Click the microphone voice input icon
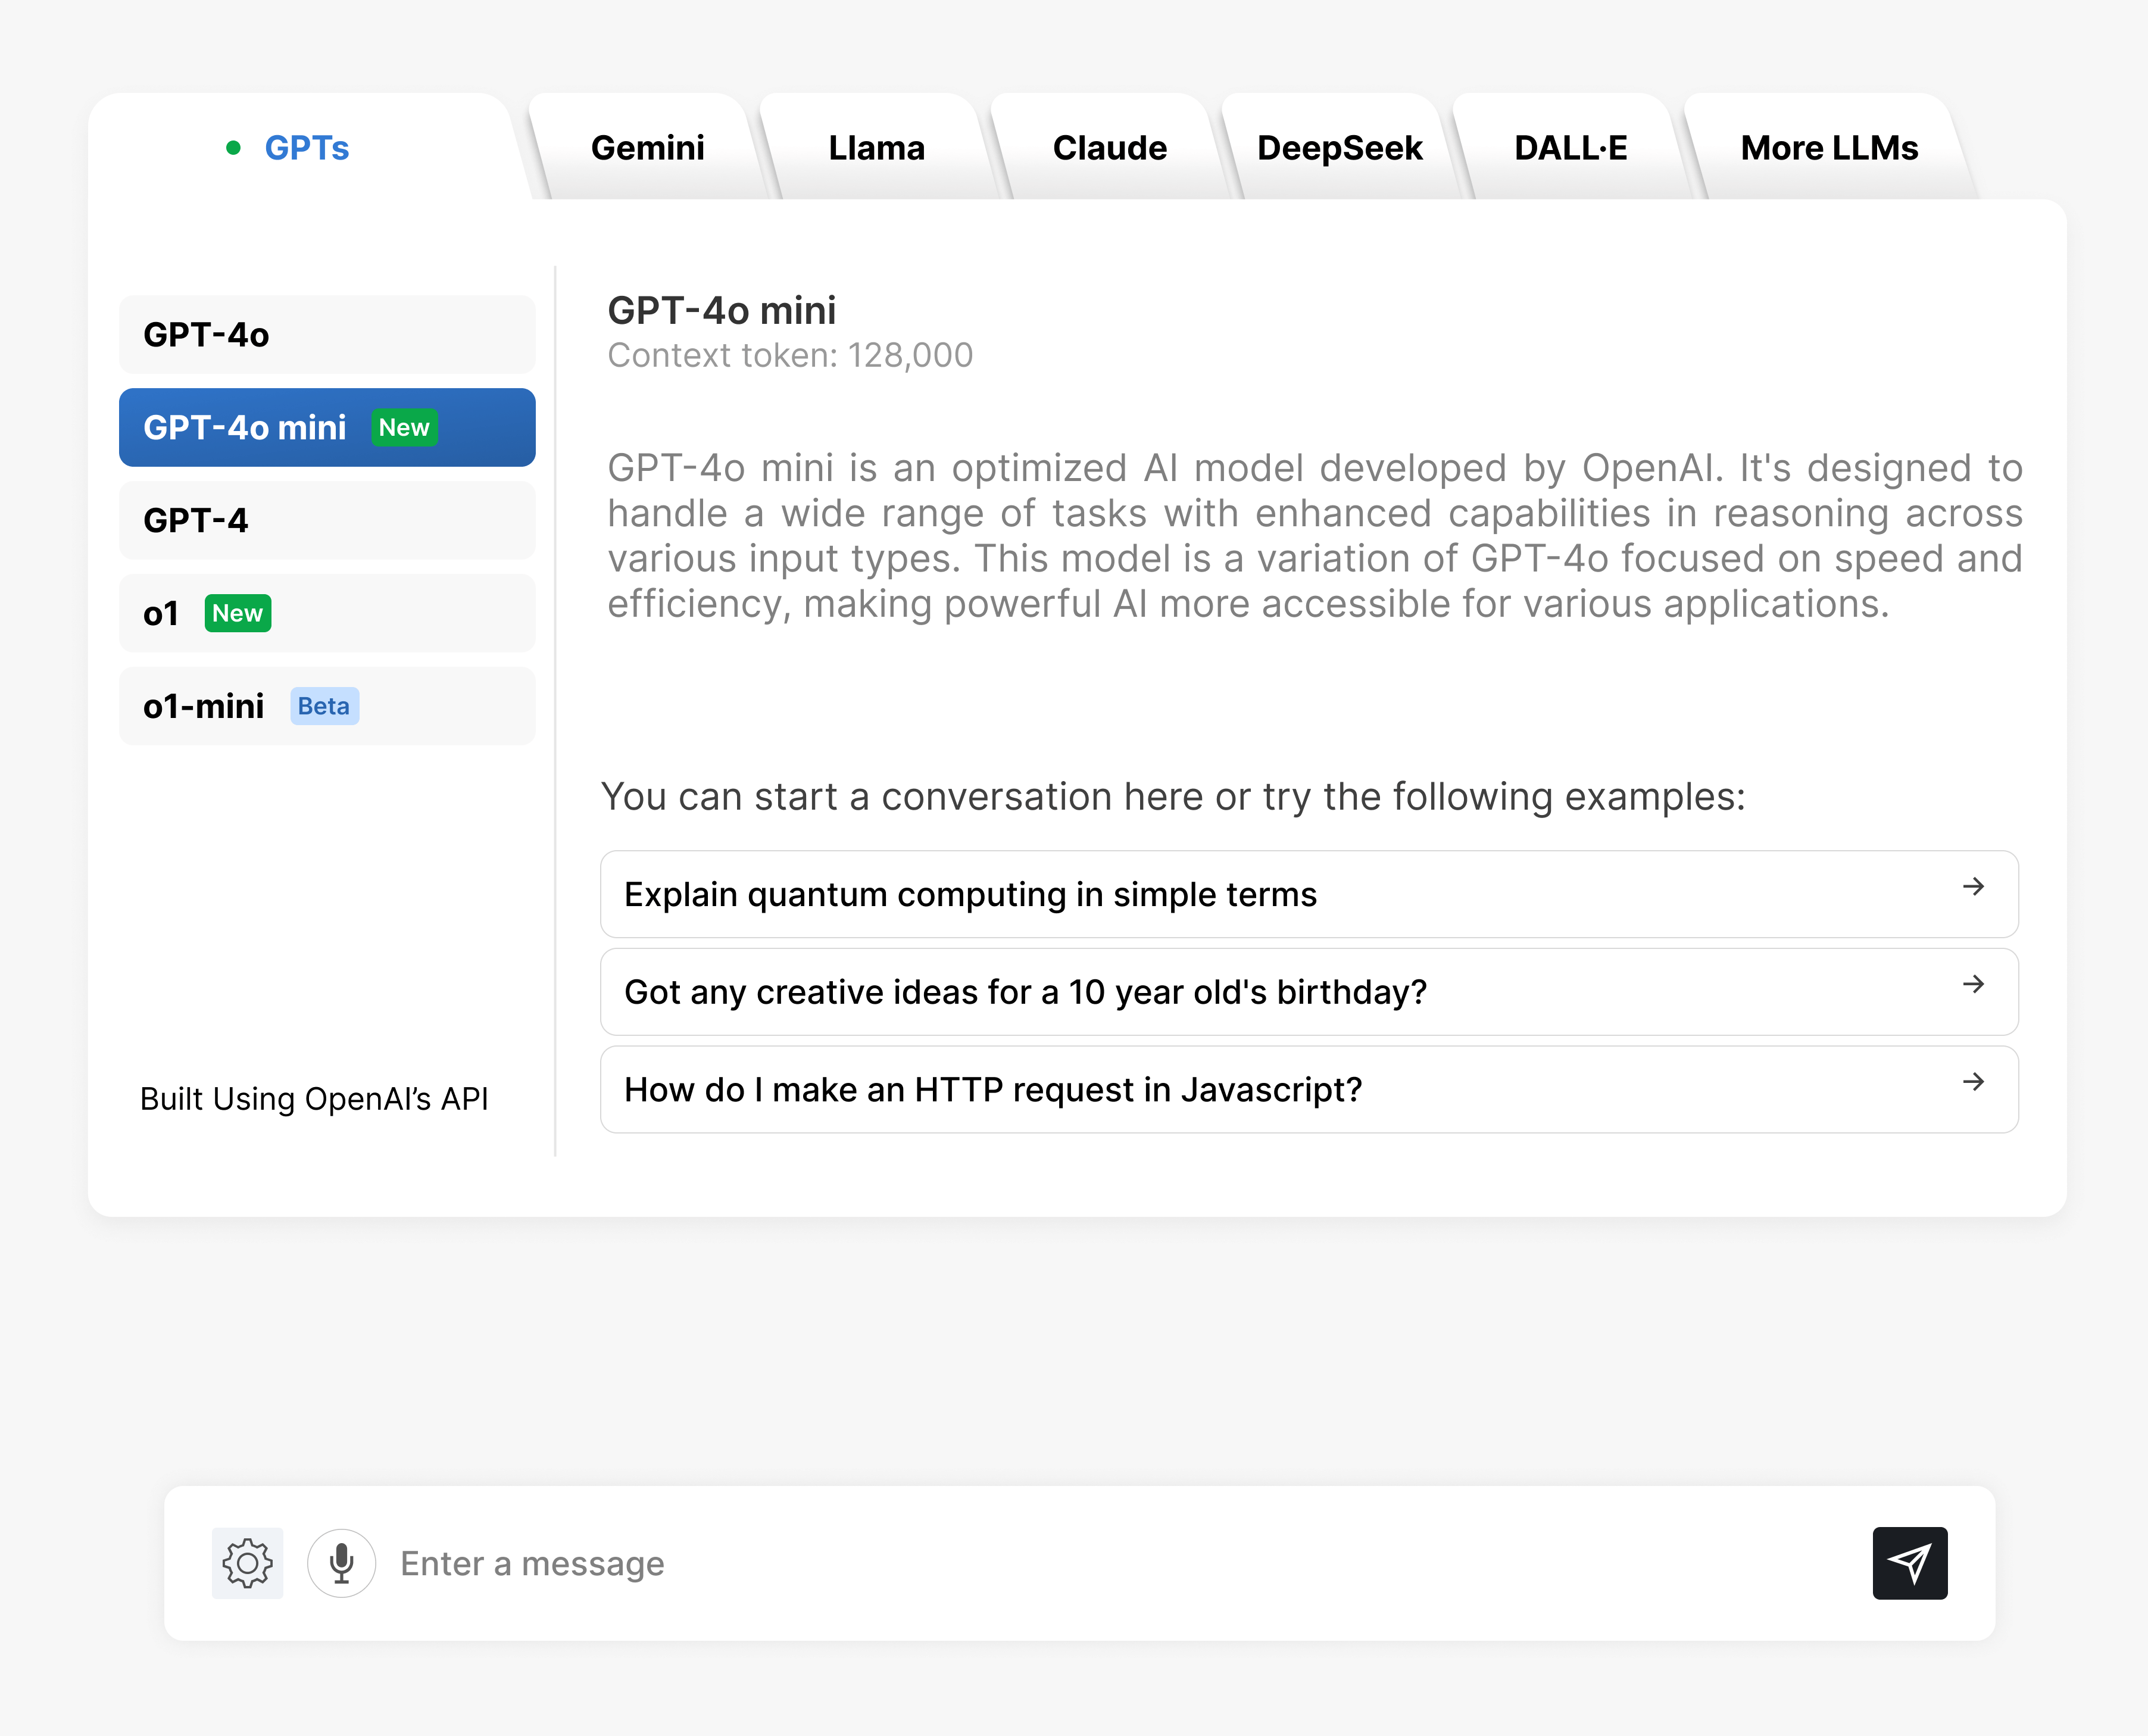The height and width of the screenshot is (1736, 2148). [341, 1563]
